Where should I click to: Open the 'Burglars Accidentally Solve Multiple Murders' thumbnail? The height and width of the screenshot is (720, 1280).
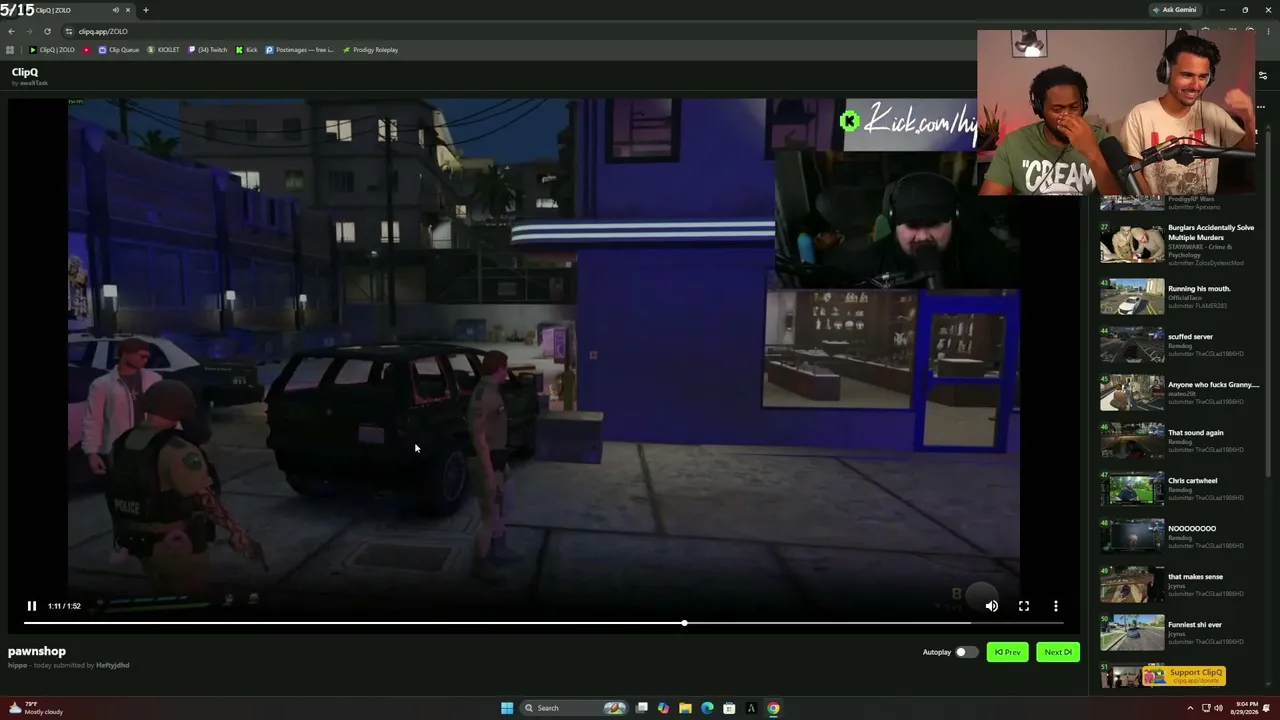tap(1132, 245)
